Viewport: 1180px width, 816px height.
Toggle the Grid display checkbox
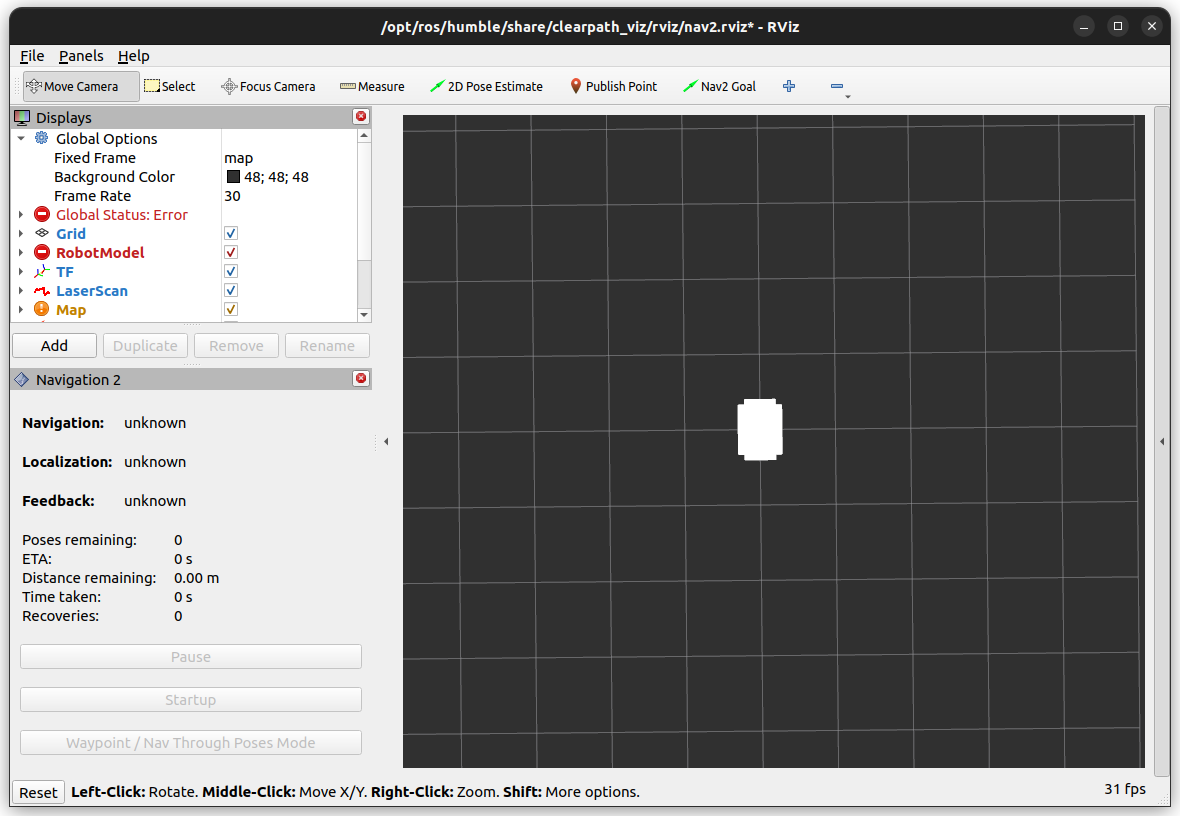click(231, 234)
